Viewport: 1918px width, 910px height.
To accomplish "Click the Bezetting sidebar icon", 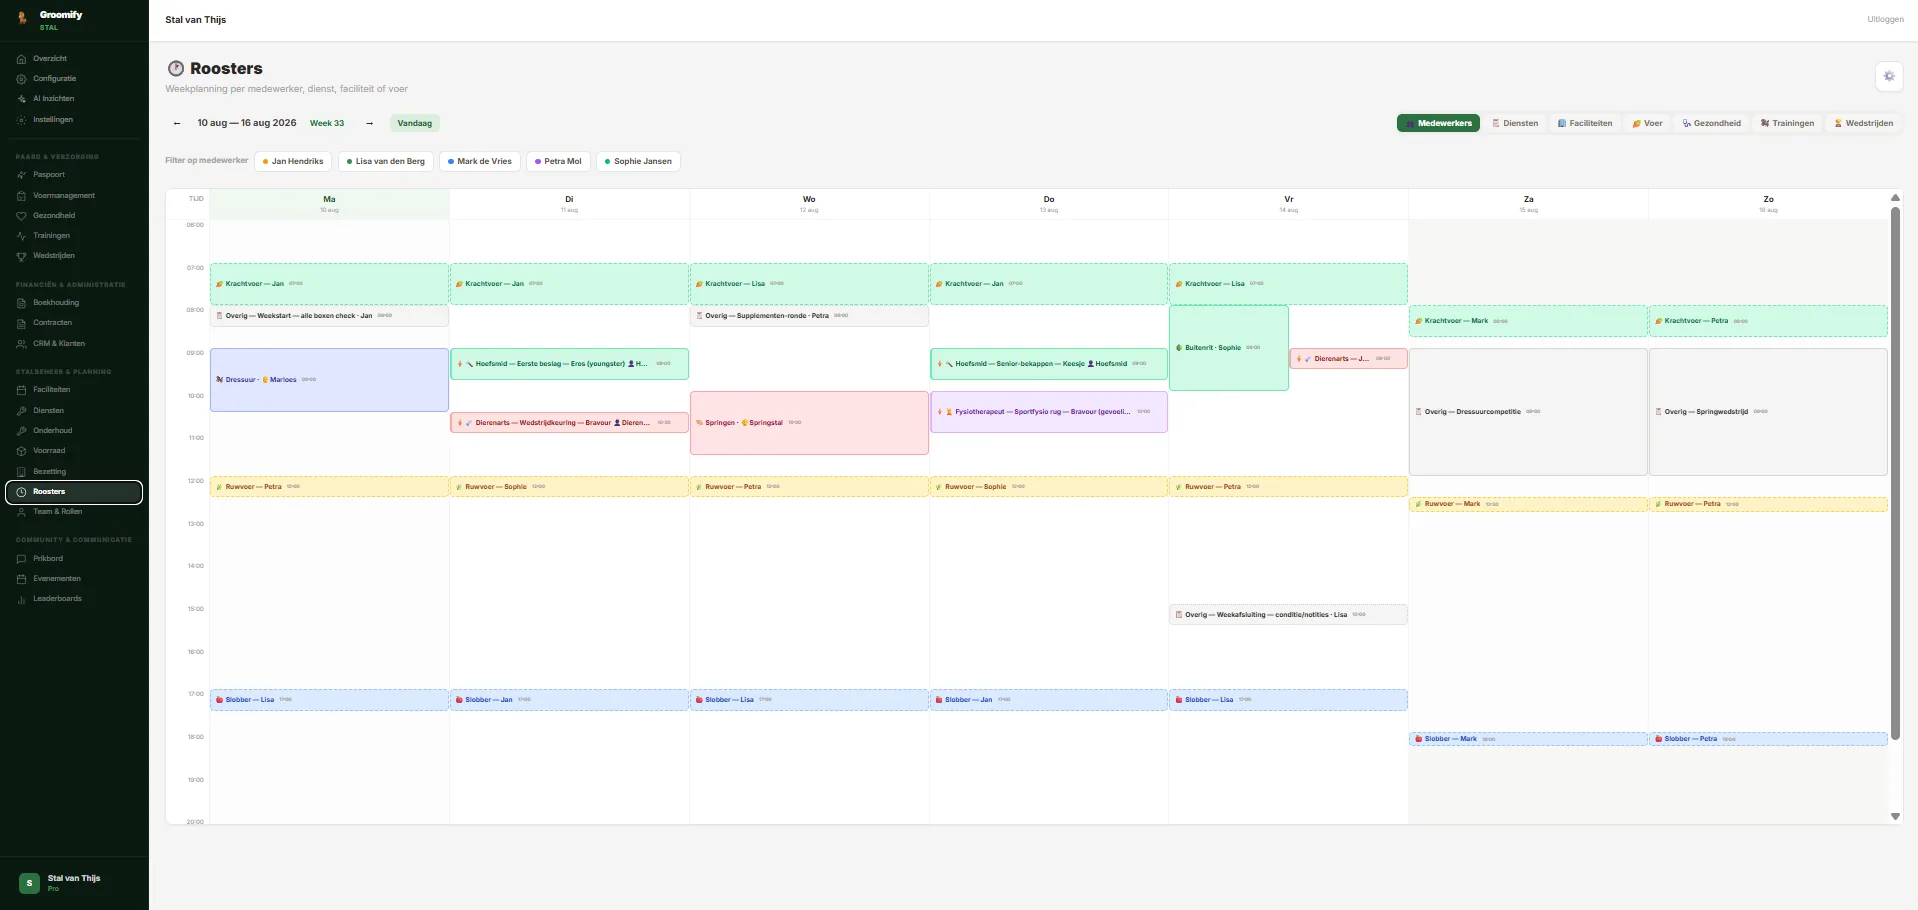I will pyautogui.click(x=21, y=472).
